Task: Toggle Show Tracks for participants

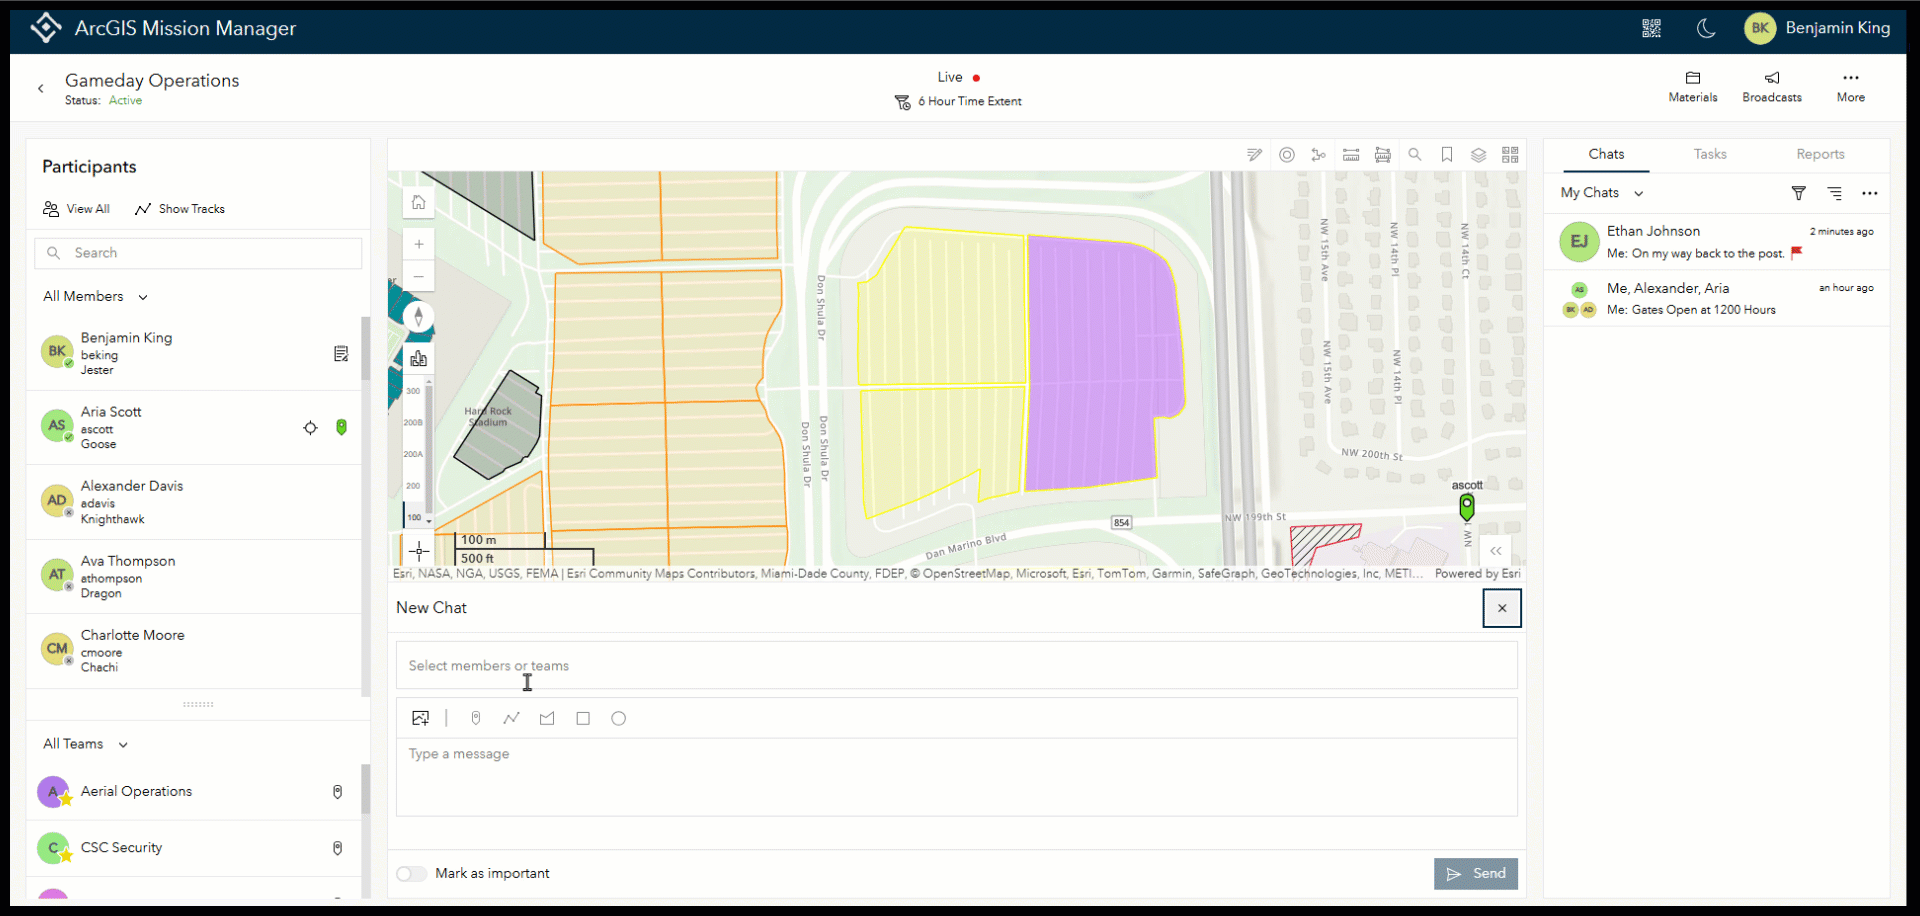Action: [180, 209]
